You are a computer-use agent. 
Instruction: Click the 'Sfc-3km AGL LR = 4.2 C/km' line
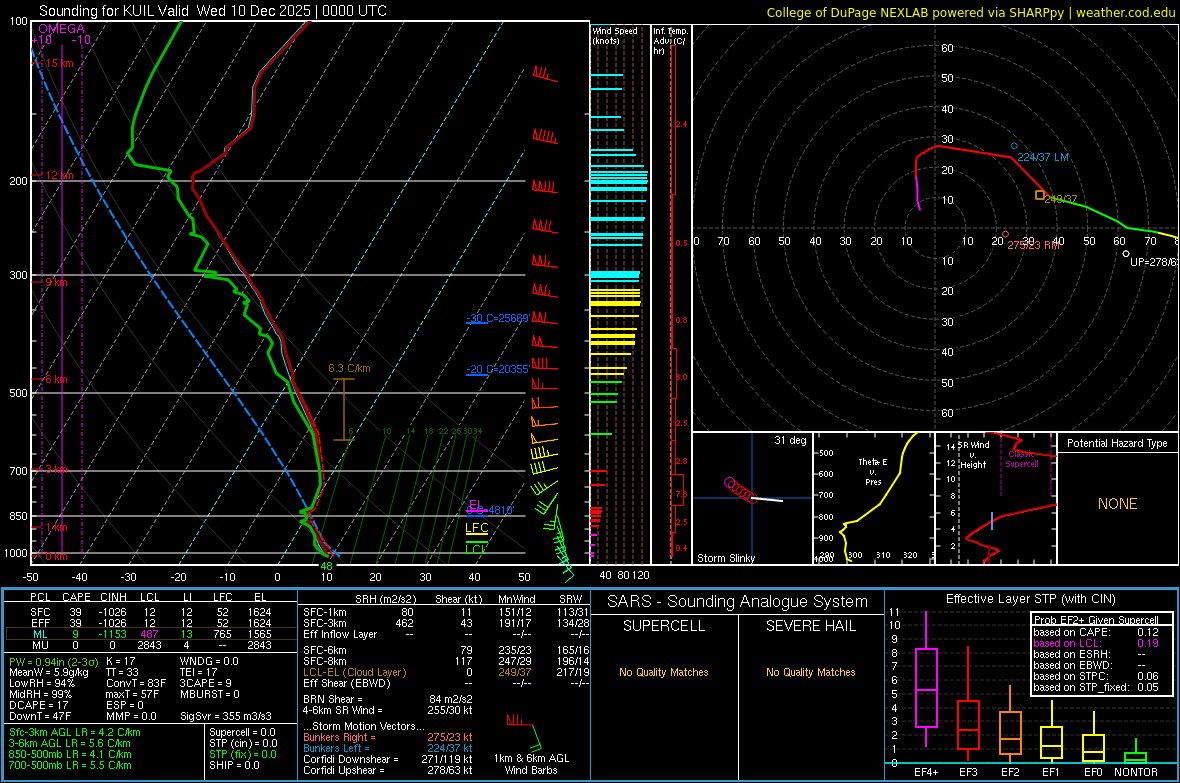(75, 732)
